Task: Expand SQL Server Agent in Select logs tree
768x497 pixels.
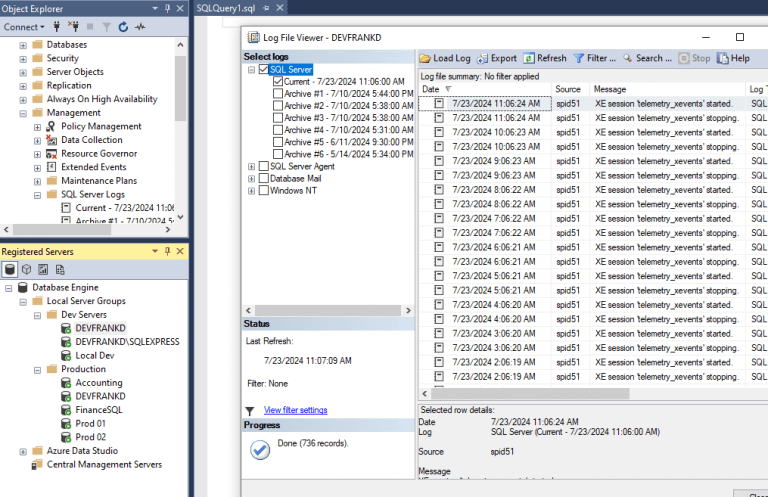Action: pyautogui.click(x=251, y=166)
